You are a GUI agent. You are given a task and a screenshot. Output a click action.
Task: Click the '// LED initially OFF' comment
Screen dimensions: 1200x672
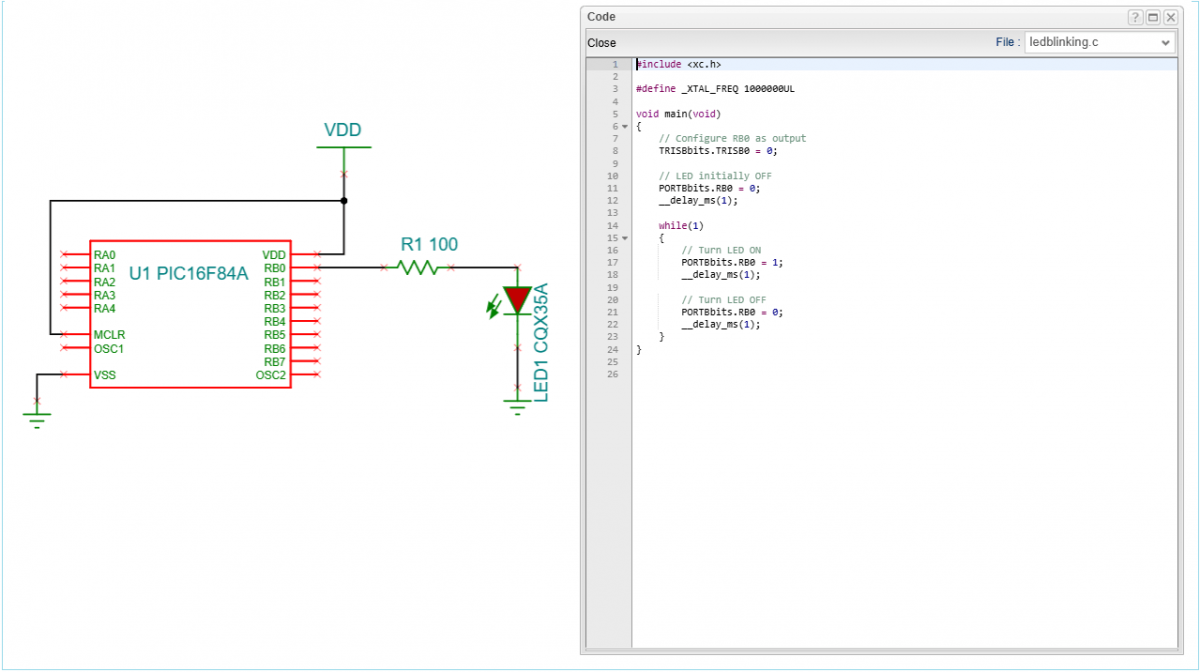(x=715, y=176)
